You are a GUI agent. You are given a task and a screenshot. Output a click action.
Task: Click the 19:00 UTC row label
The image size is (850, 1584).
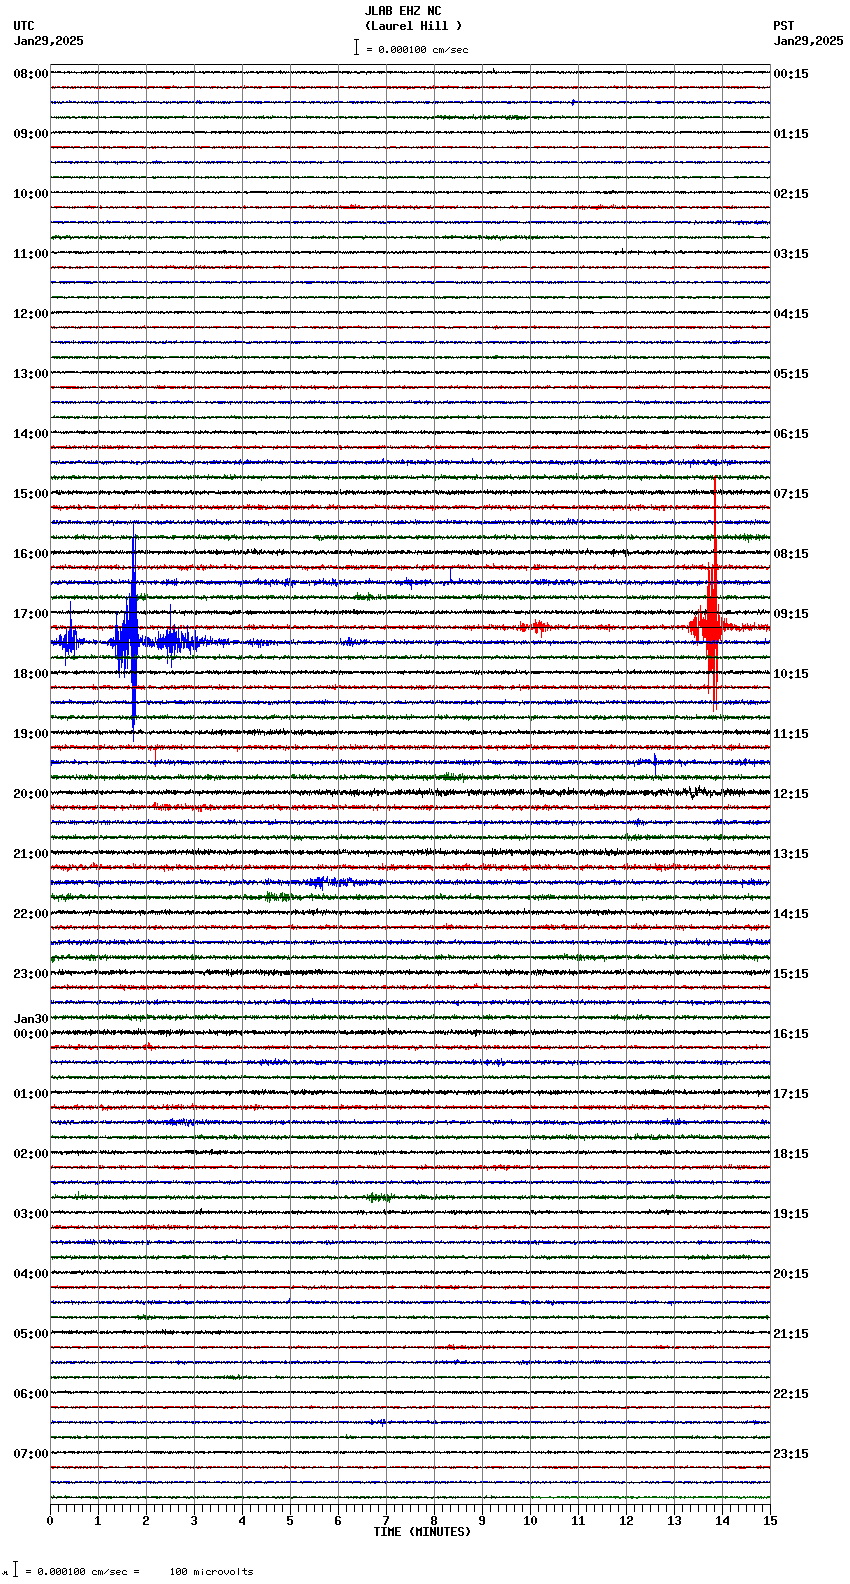31,734
